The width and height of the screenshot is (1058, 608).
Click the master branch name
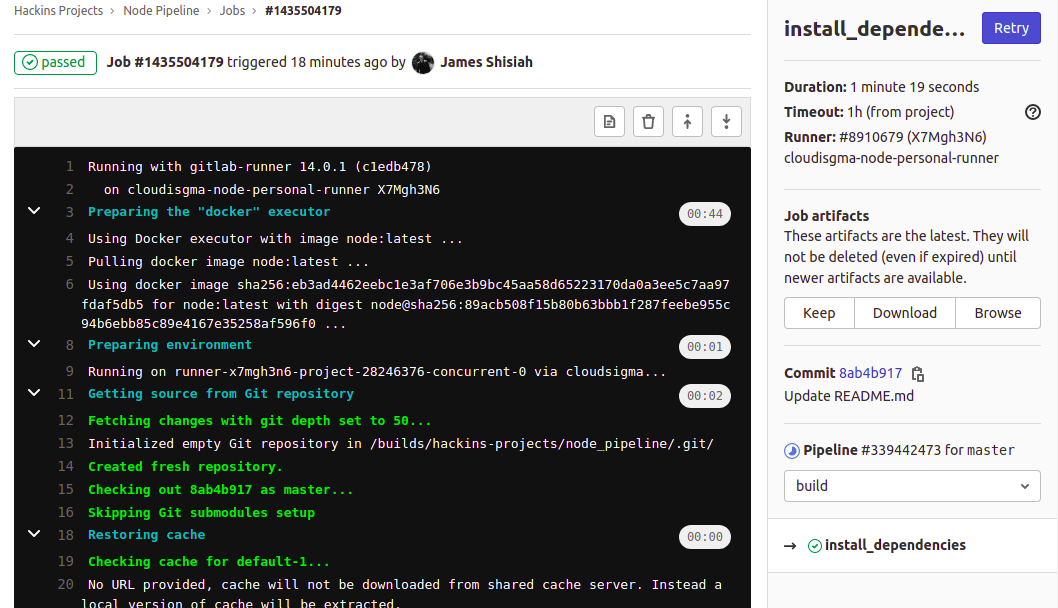(x=991, y=450)
